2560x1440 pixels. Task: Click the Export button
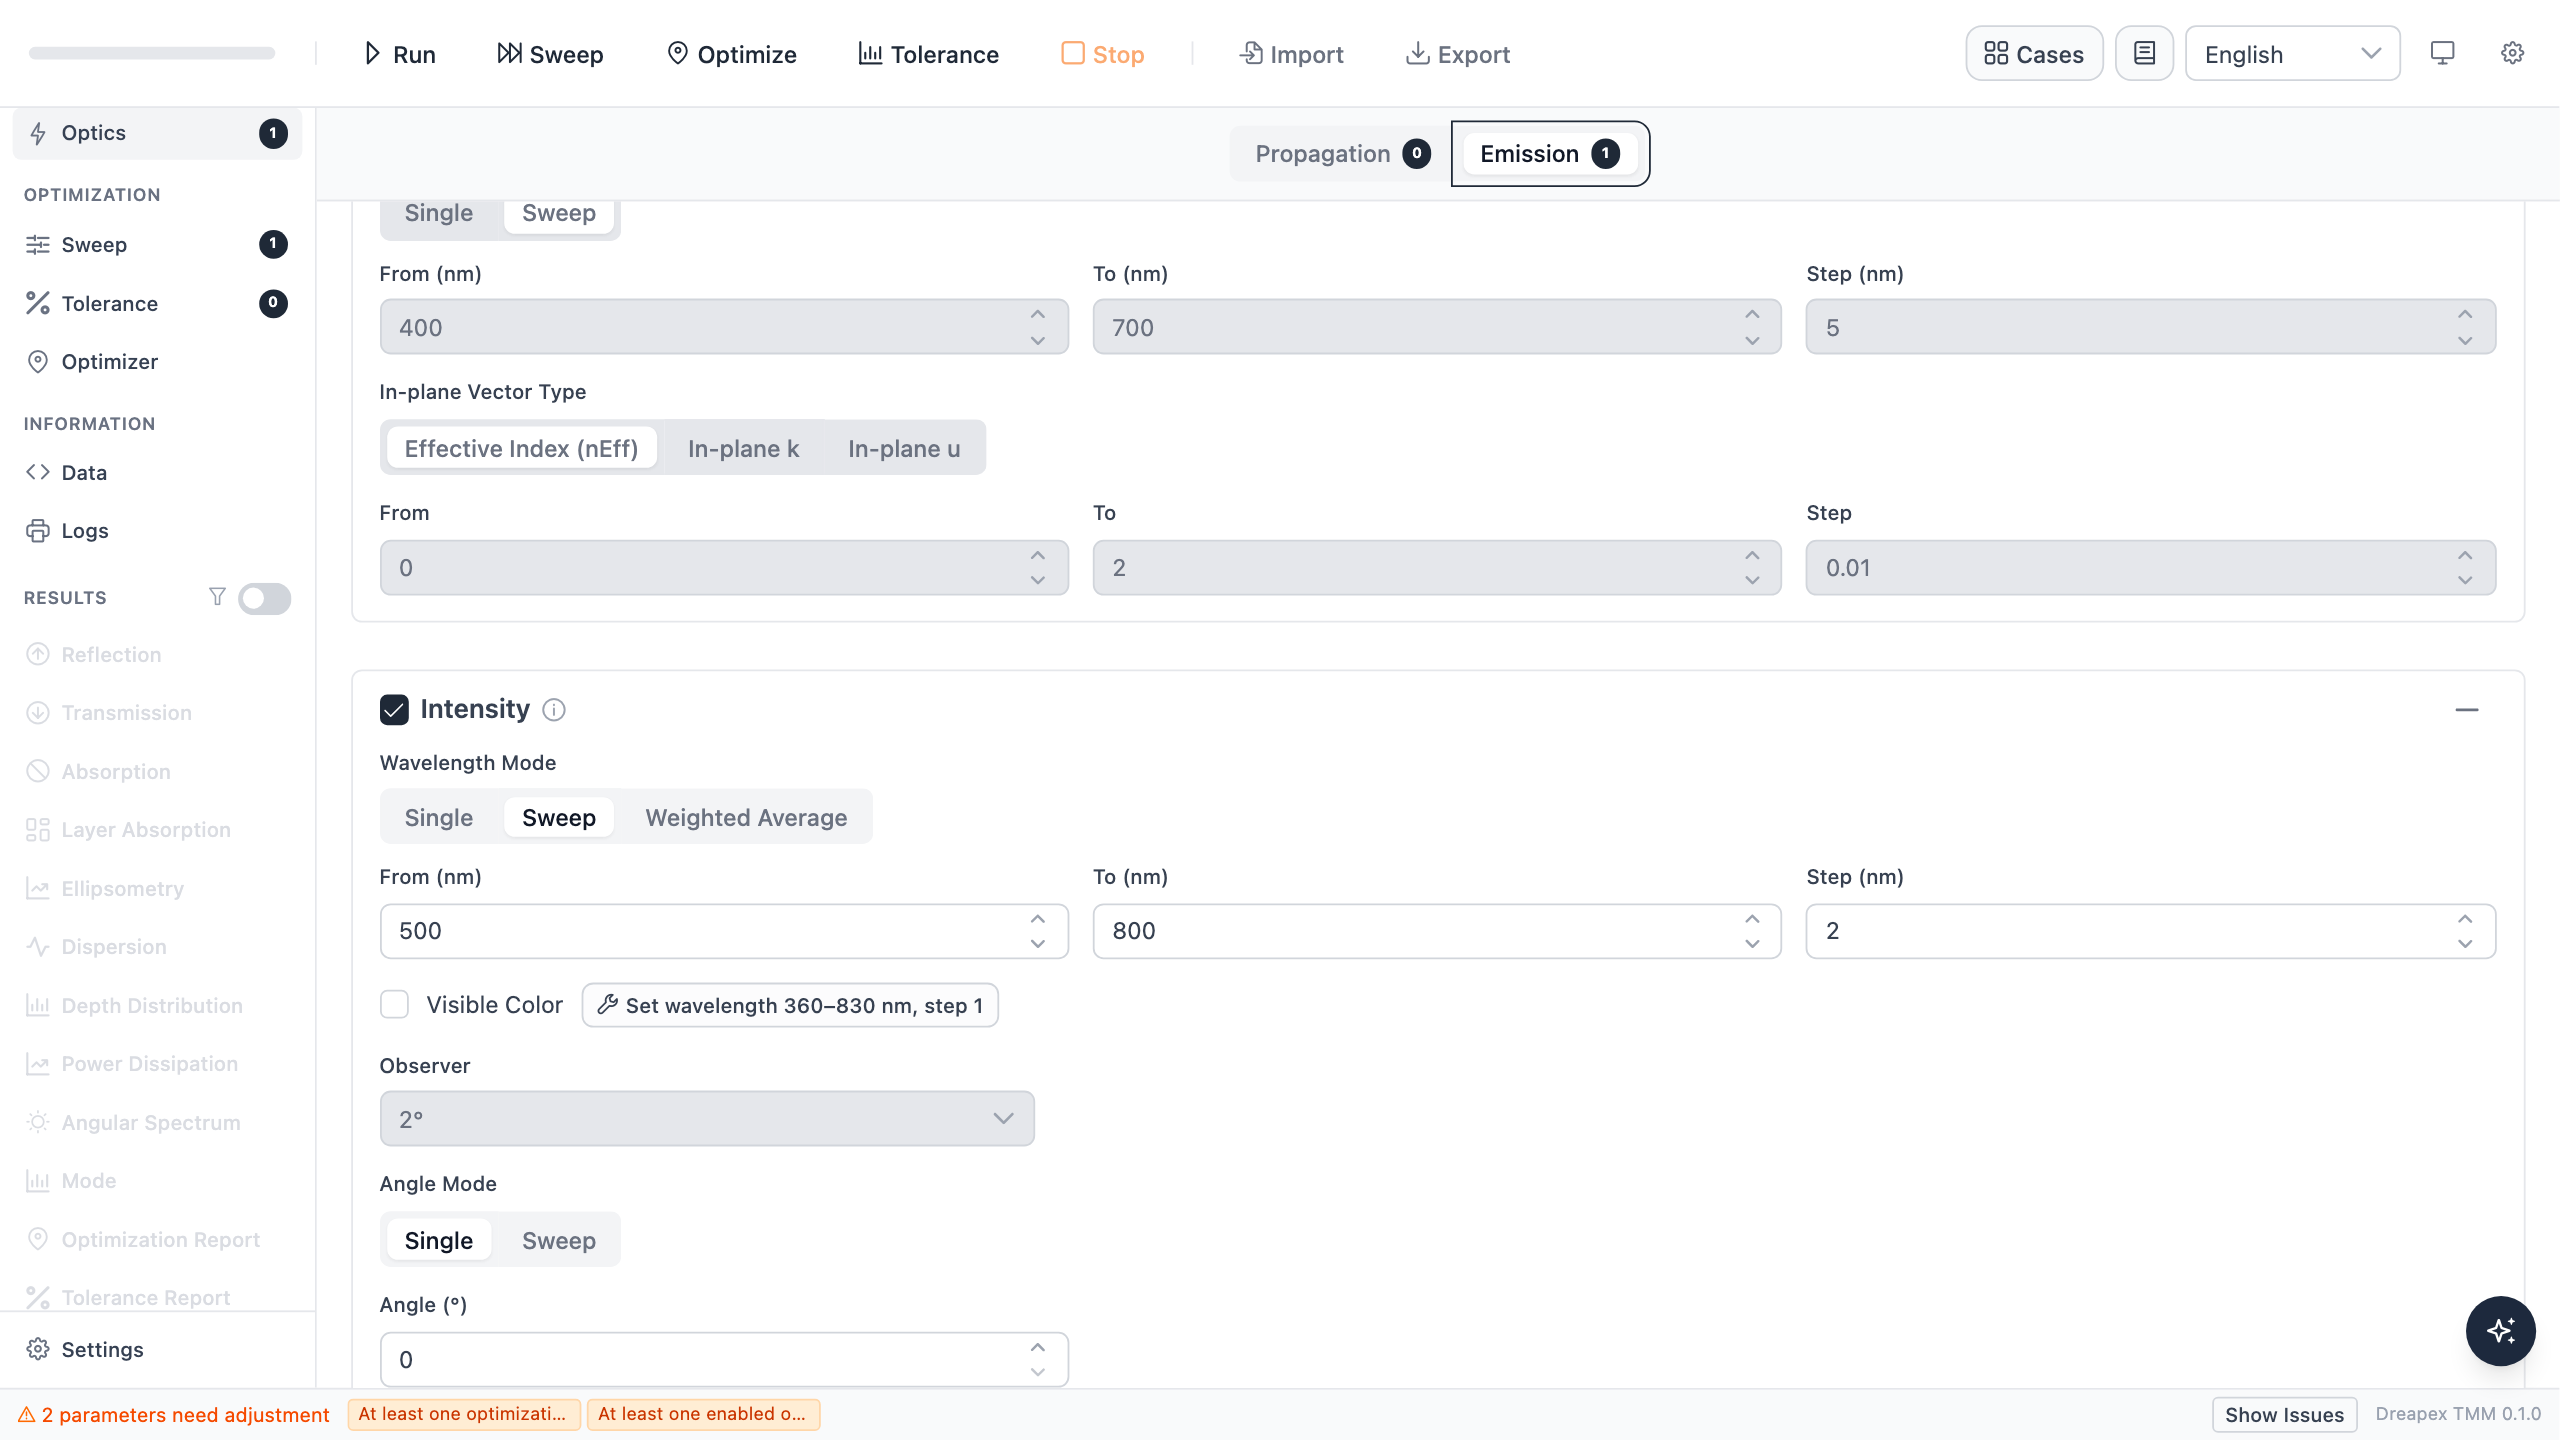(1458, 54)
